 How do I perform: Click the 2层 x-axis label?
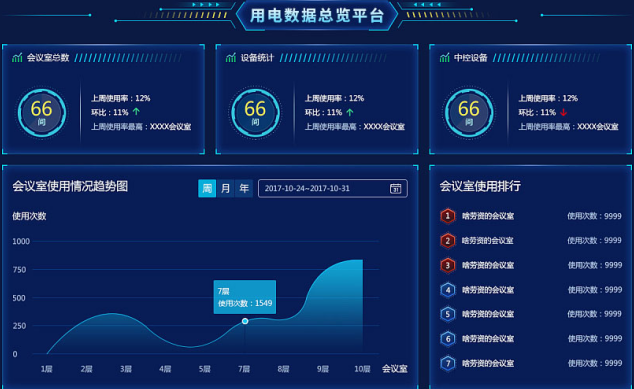[86, 369]
